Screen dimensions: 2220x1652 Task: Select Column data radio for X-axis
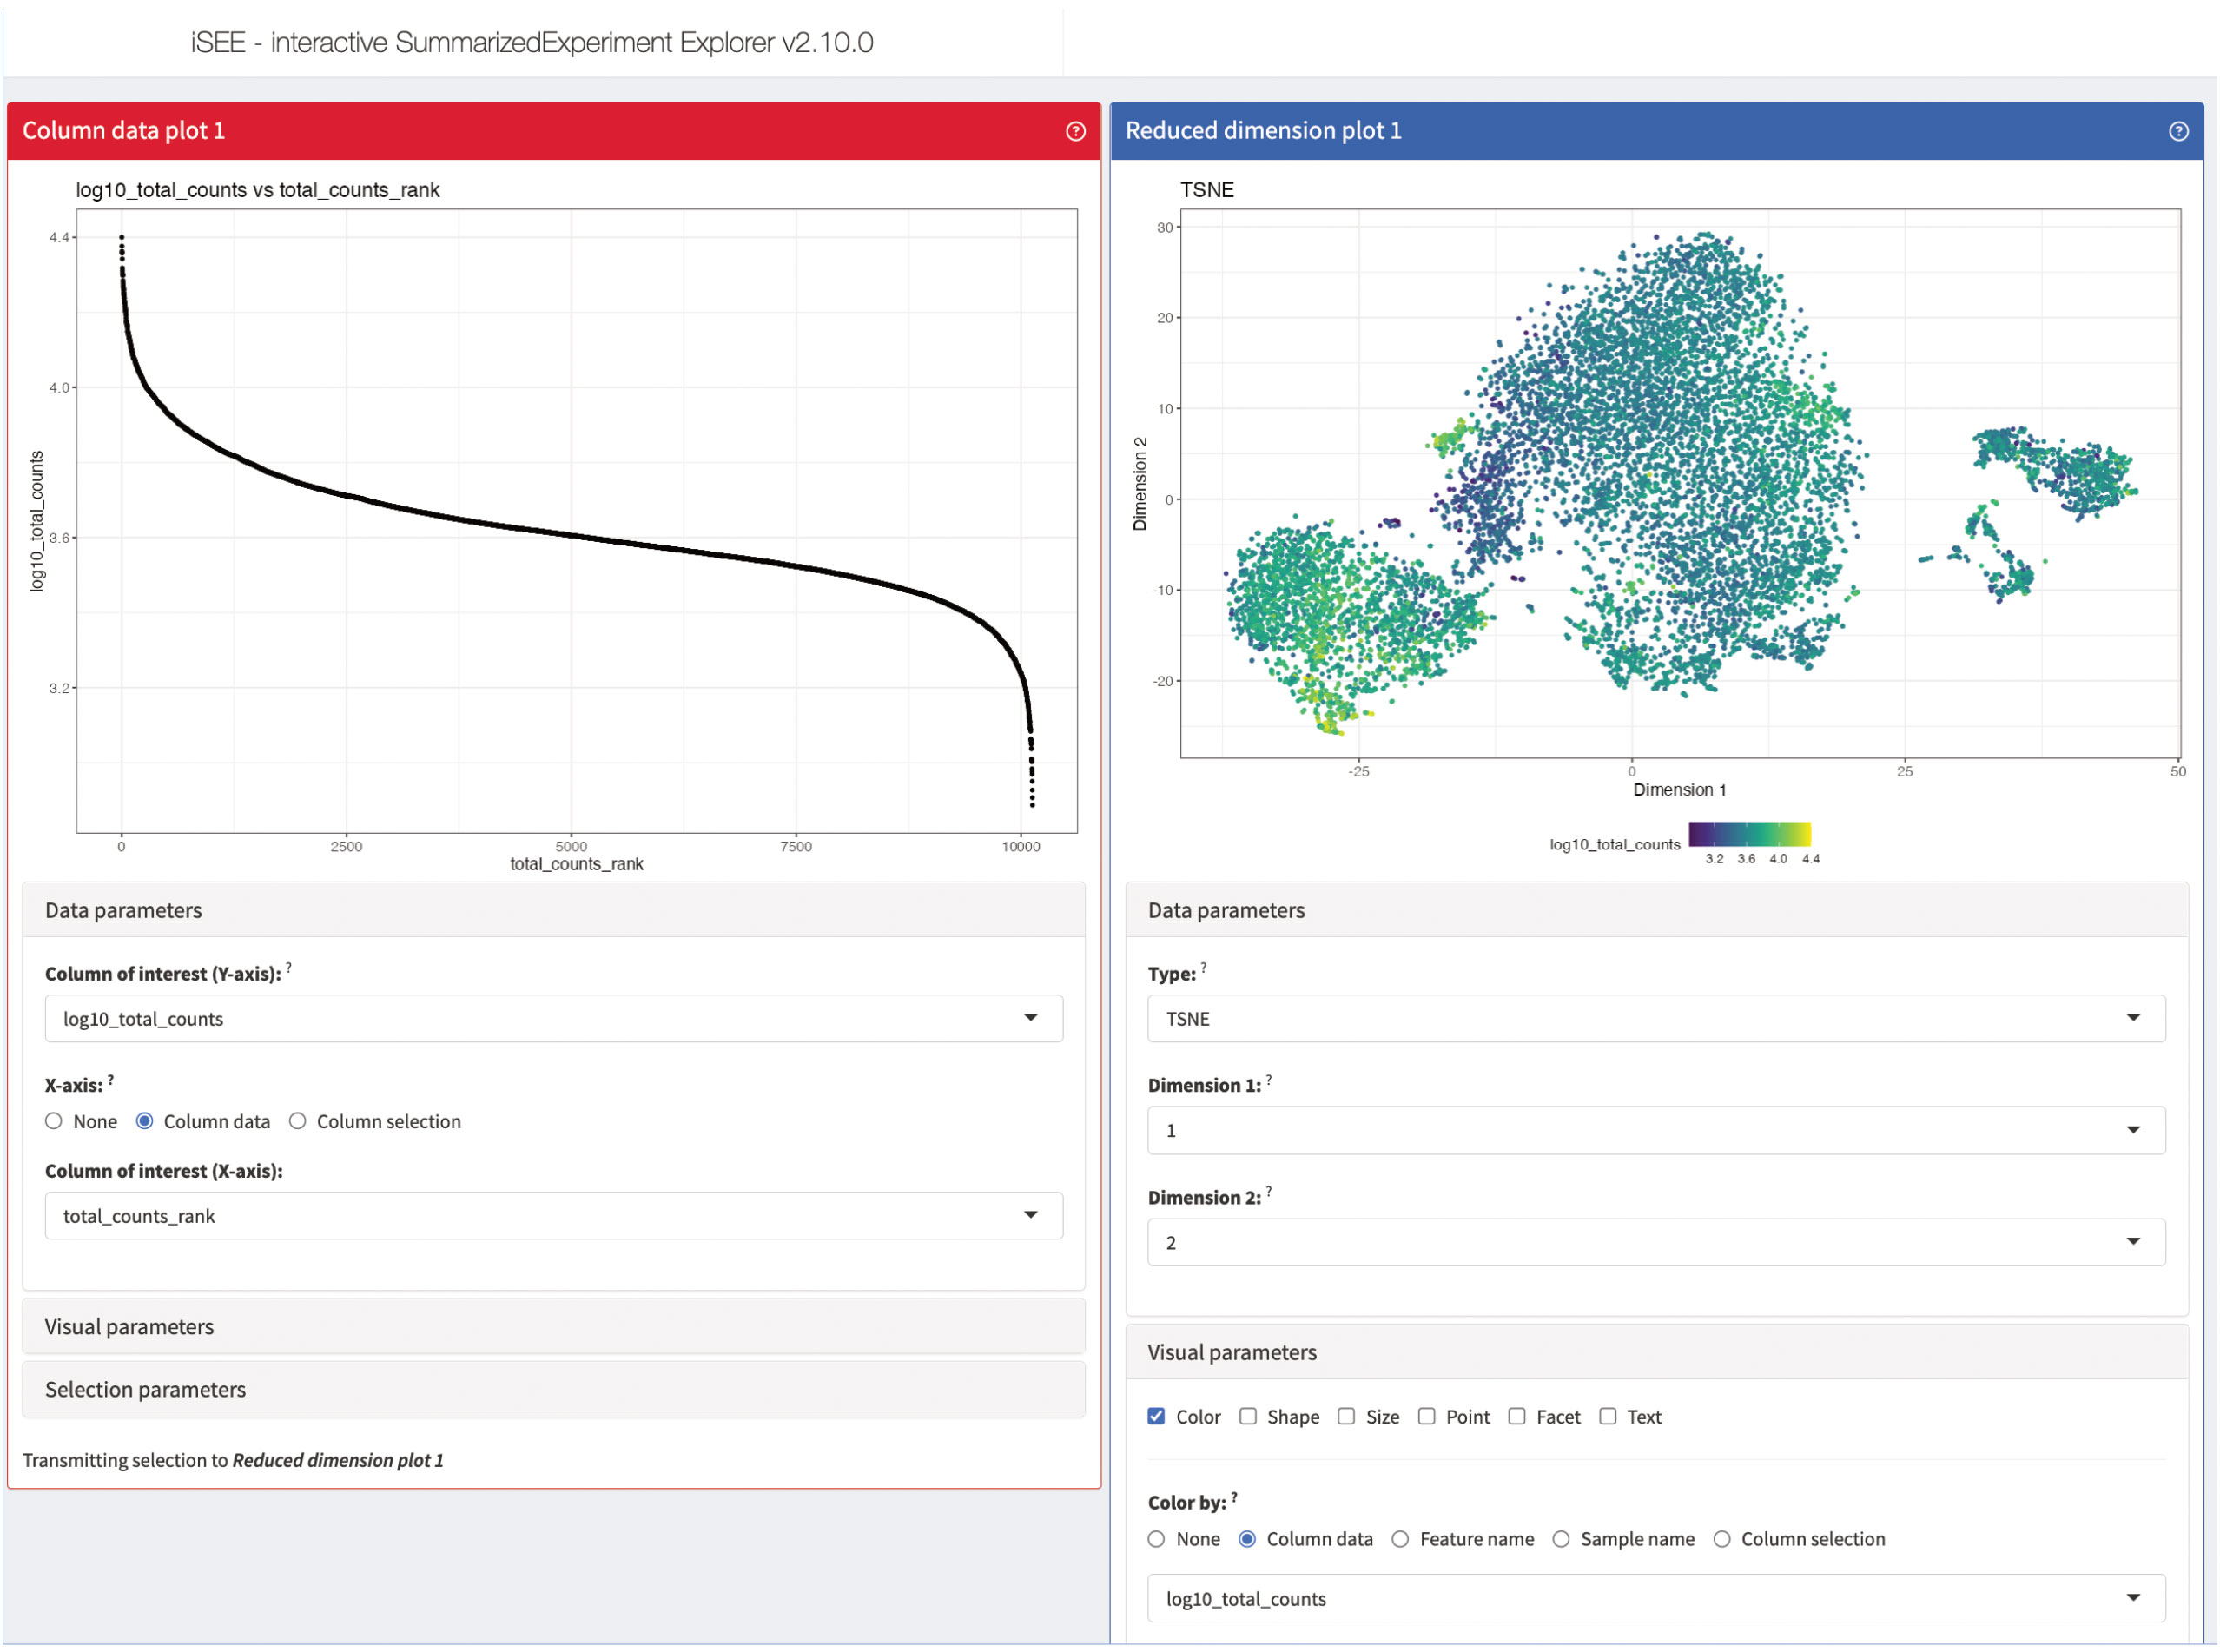[145, 1121]
